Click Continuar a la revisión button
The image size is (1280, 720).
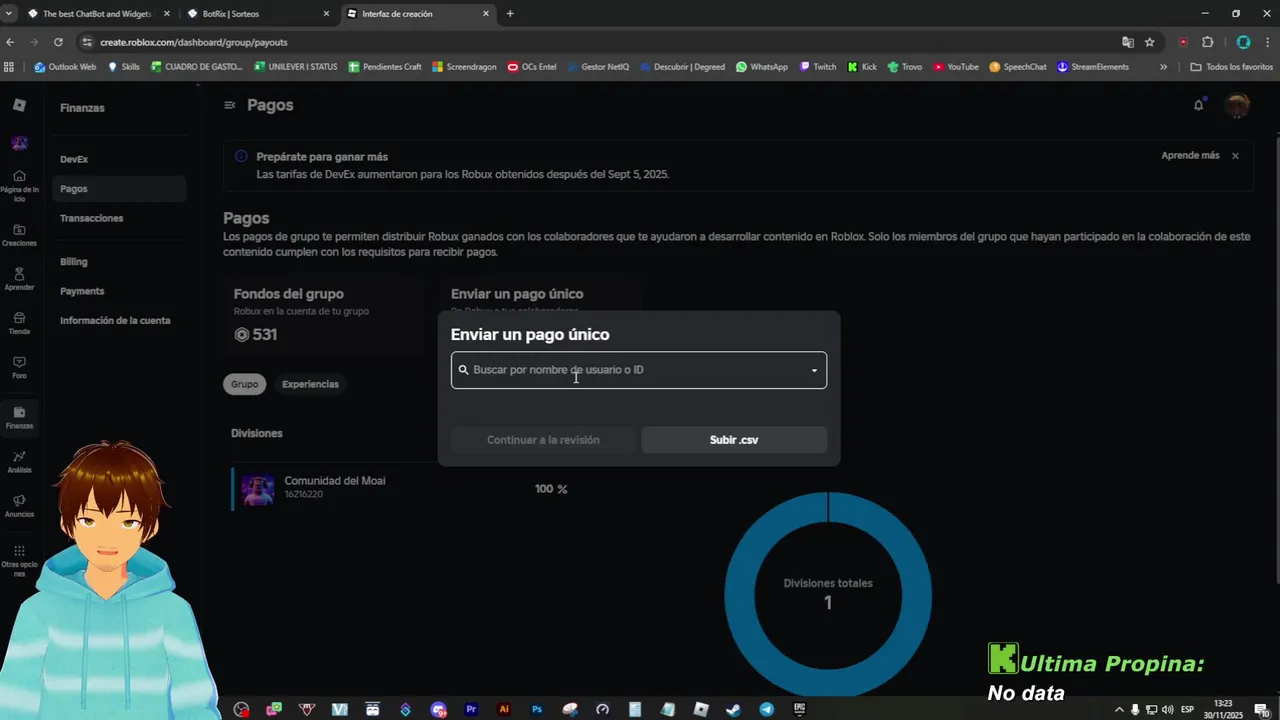tap(543, 440)
